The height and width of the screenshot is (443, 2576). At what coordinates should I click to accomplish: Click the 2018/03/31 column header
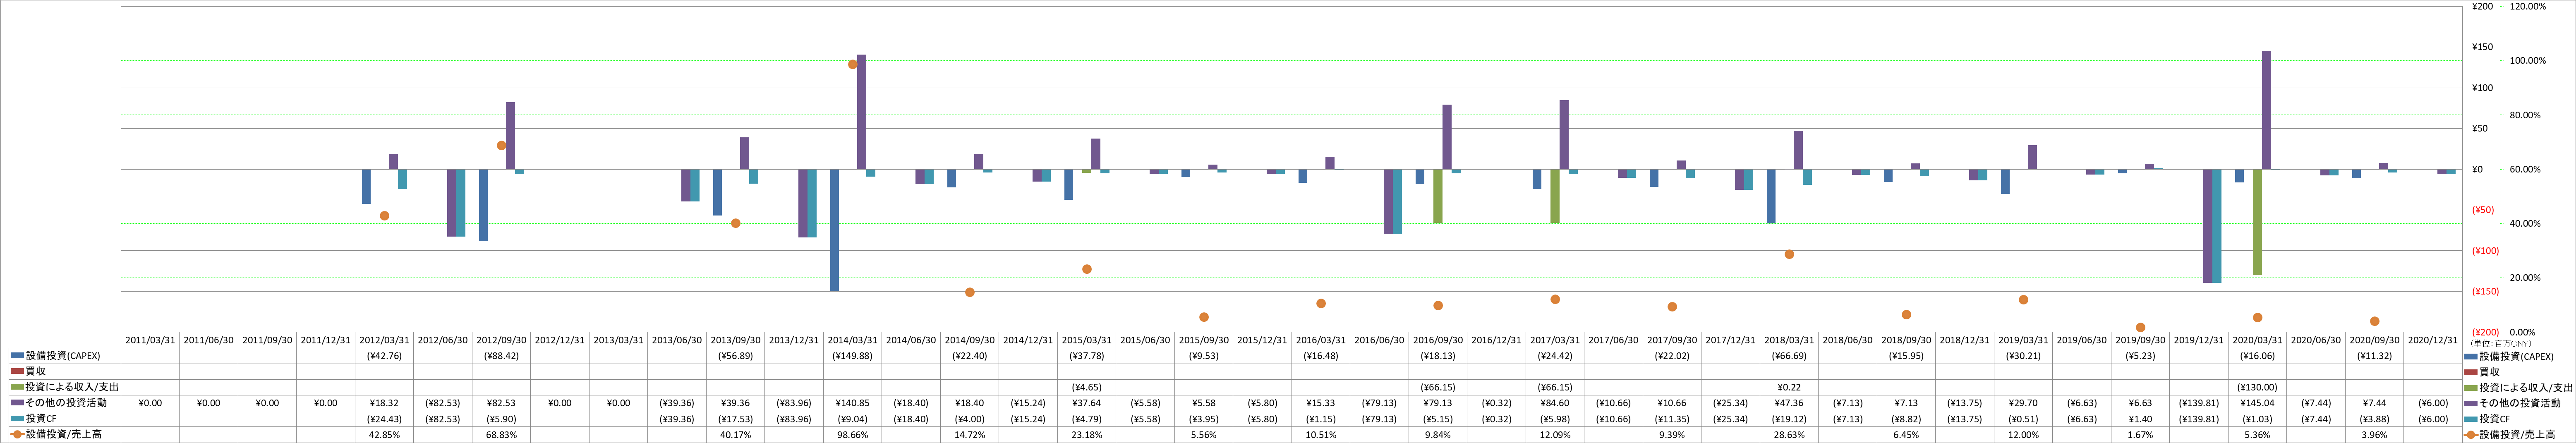pyautogui.click(x=1789, y=340)
